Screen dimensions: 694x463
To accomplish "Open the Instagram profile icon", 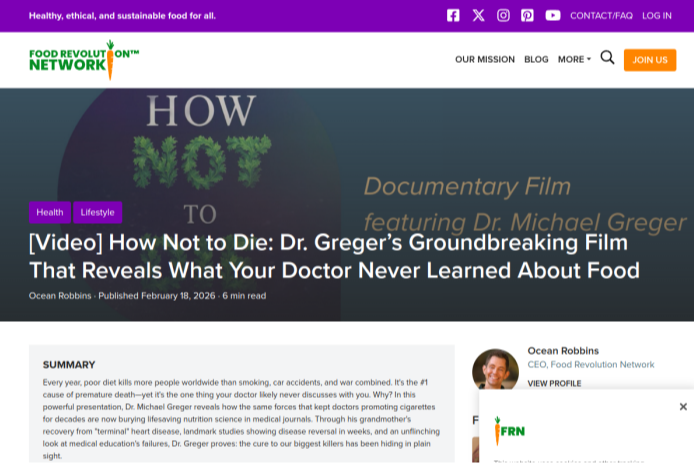I will [503, 15].
